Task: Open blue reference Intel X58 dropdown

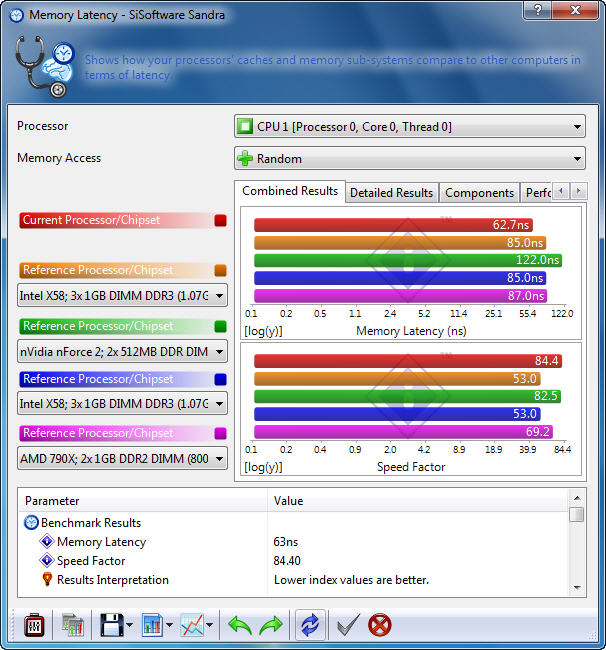Action: [x=122, y=403]
